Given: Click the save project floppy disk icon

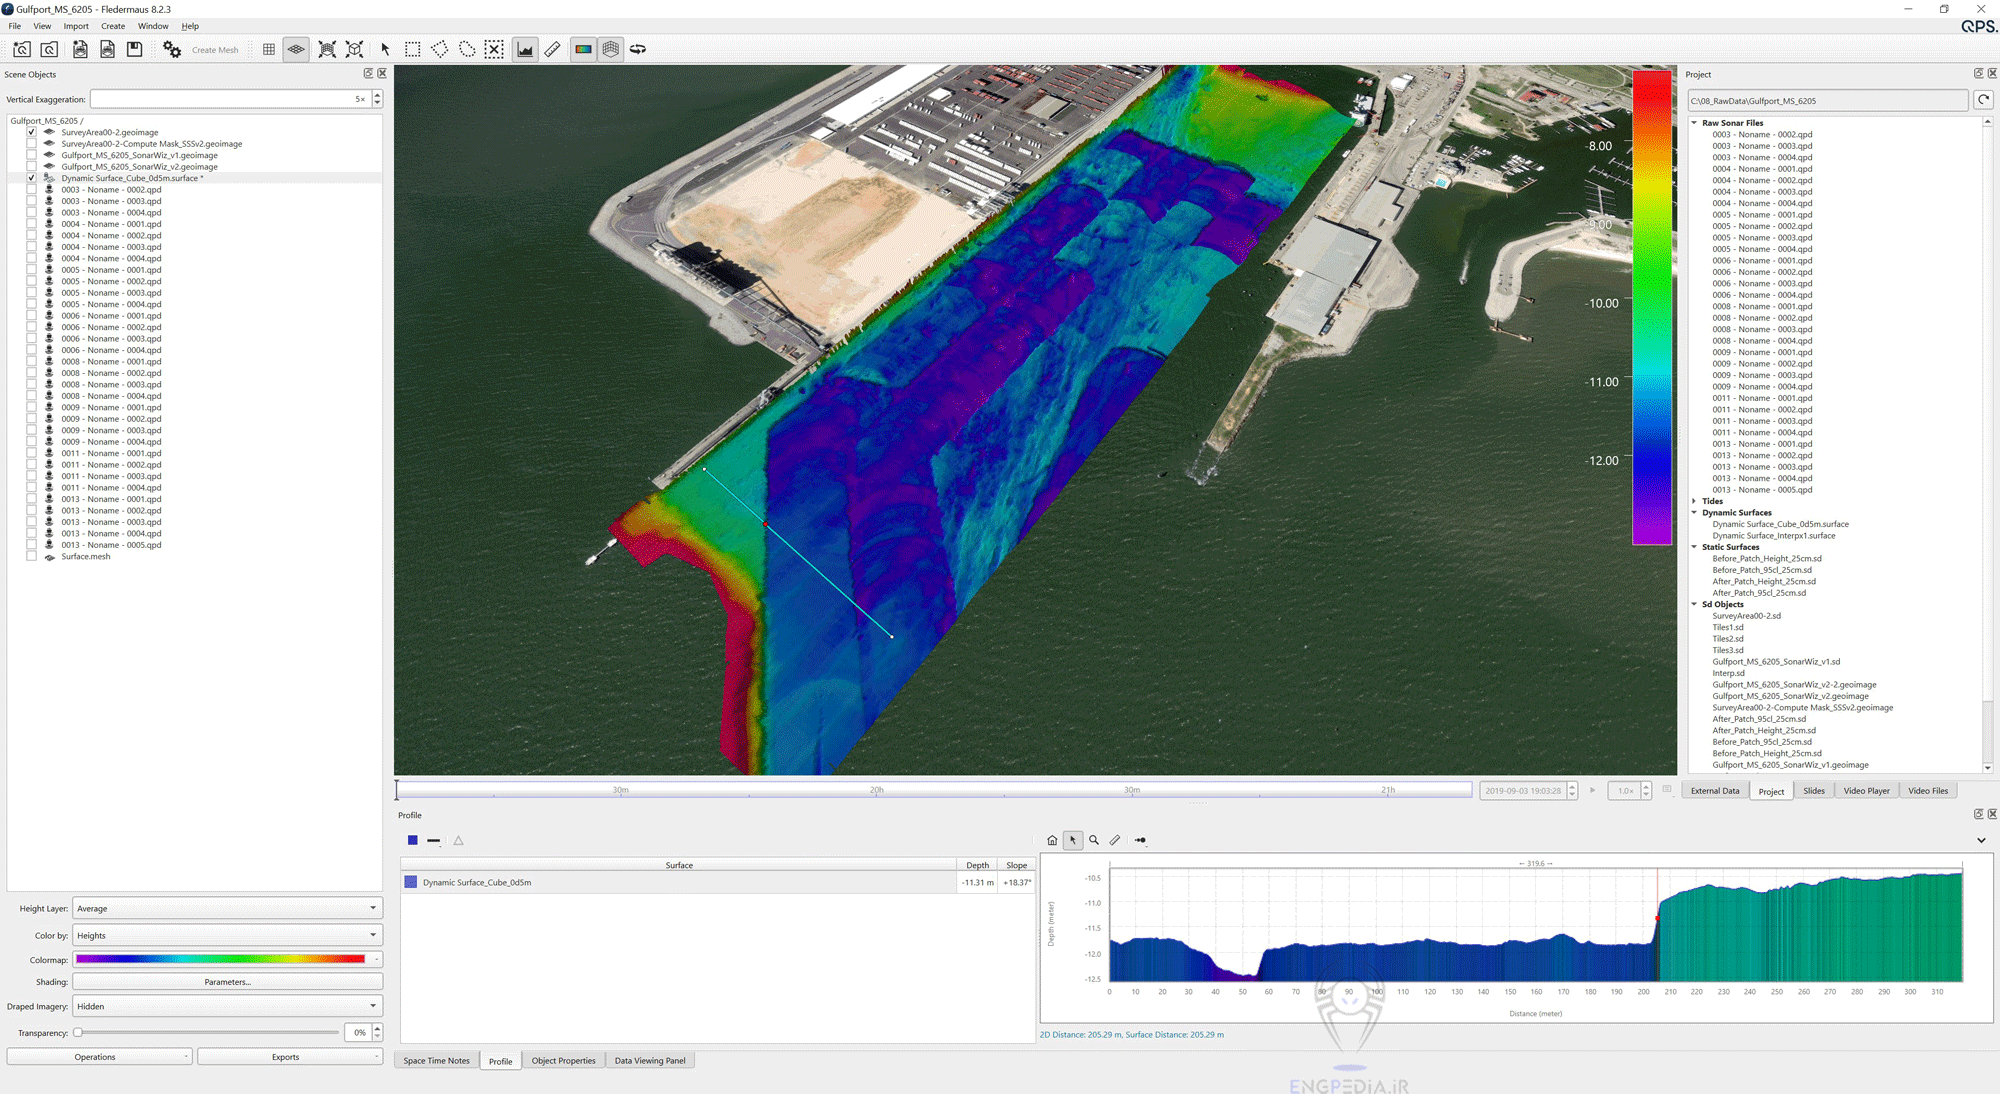Looking at the screenshot, I should coord(134,49).
